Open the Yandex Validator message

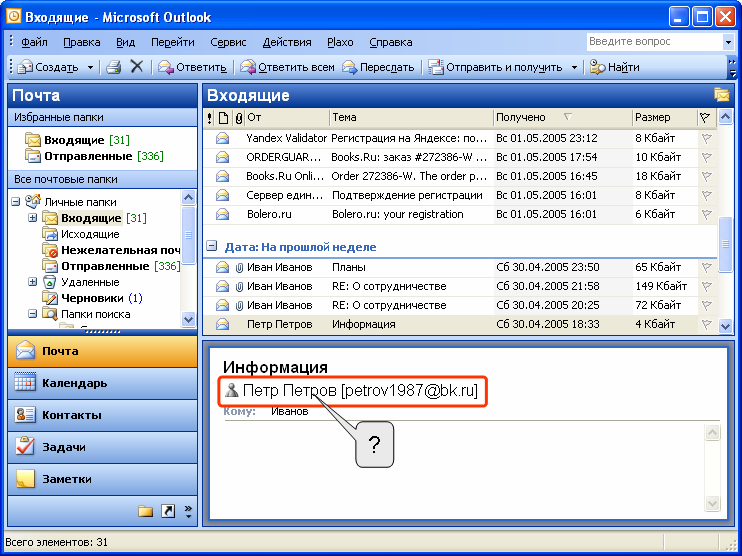pyautogui.click(x=460, y=138)
